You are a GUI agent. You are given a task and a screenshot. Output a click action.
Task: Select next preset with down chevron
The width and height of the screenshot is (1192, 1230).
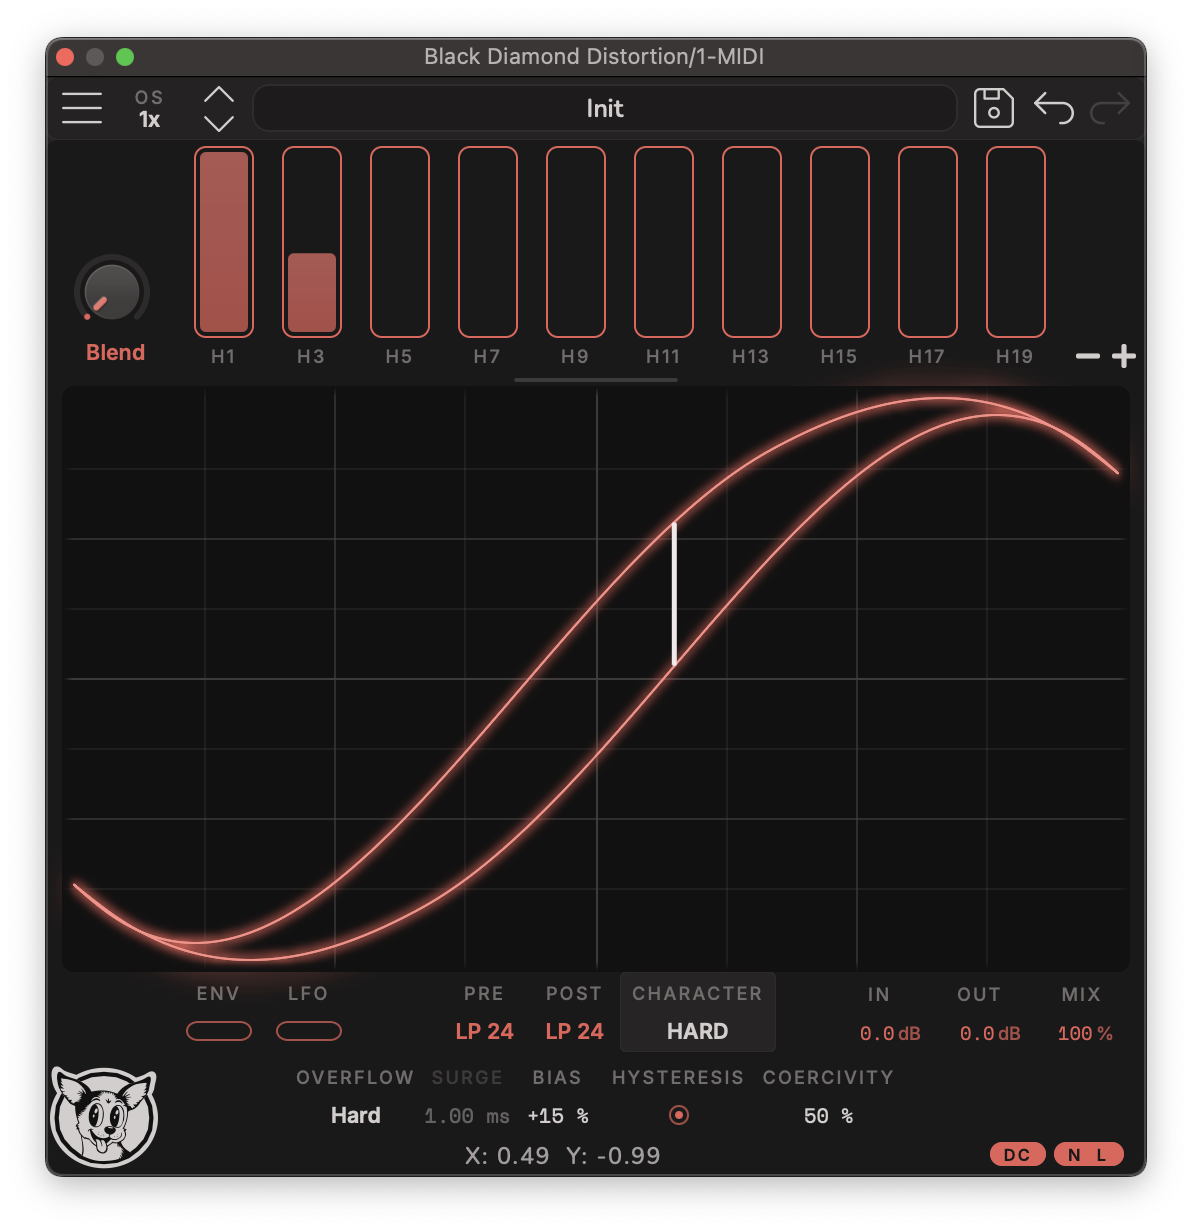219,123
